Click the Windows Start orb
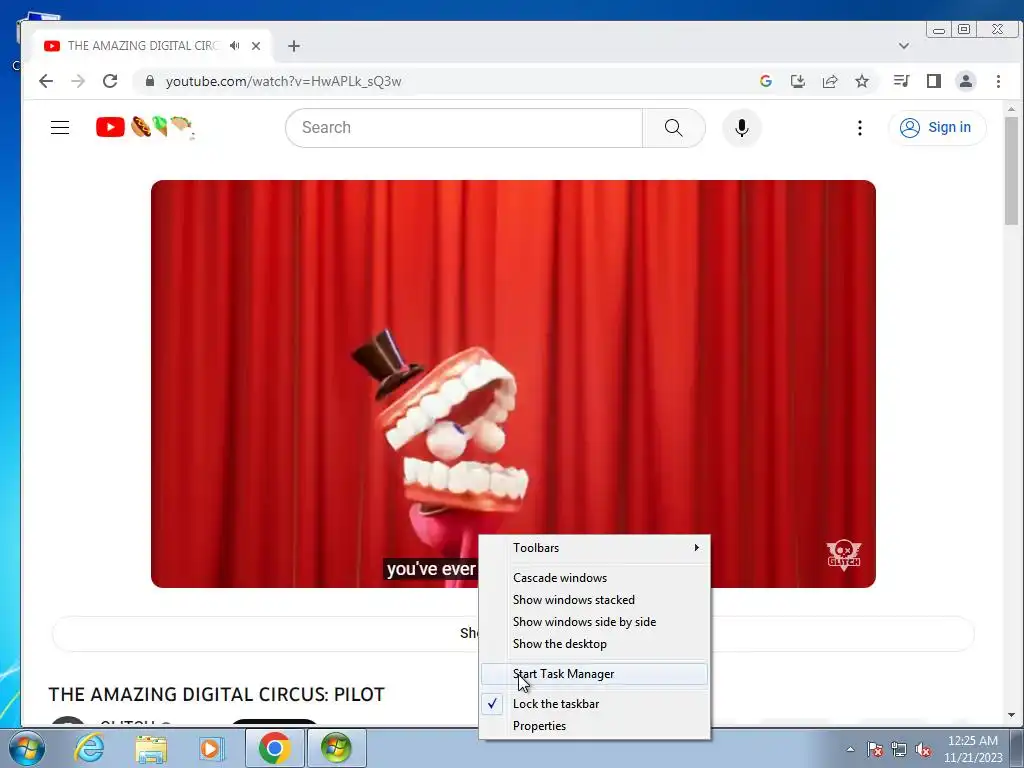The image size is (1024, 768). pos(26,748)
